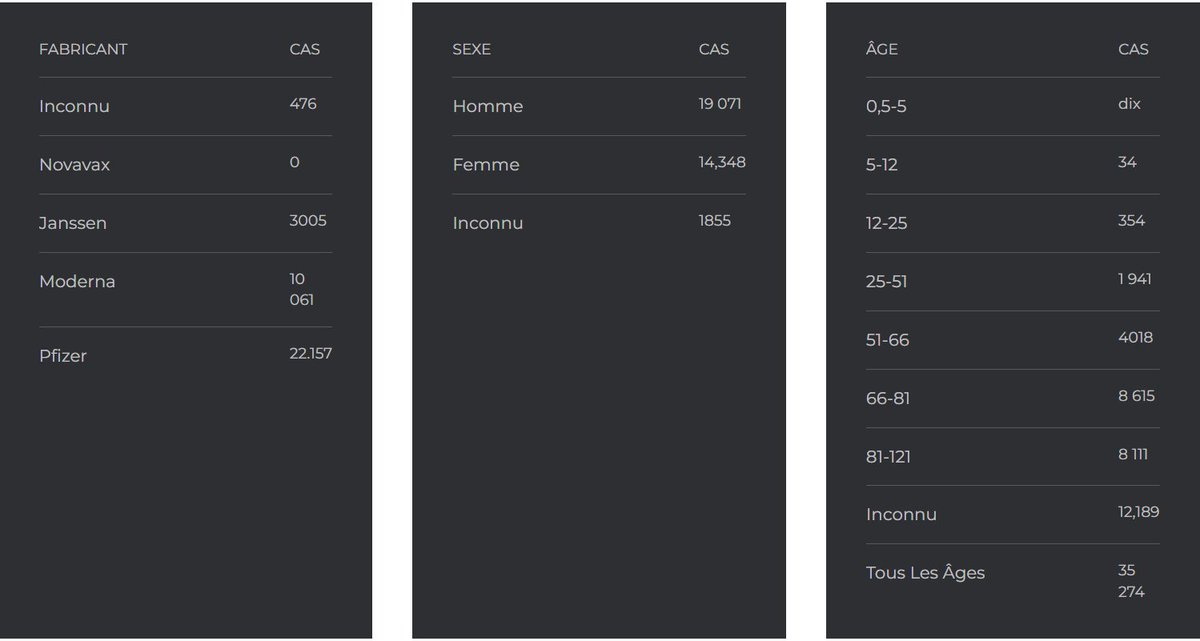Click the ÂGE column header
This screenshot has width=1200, height=641.
pos(881,49)
